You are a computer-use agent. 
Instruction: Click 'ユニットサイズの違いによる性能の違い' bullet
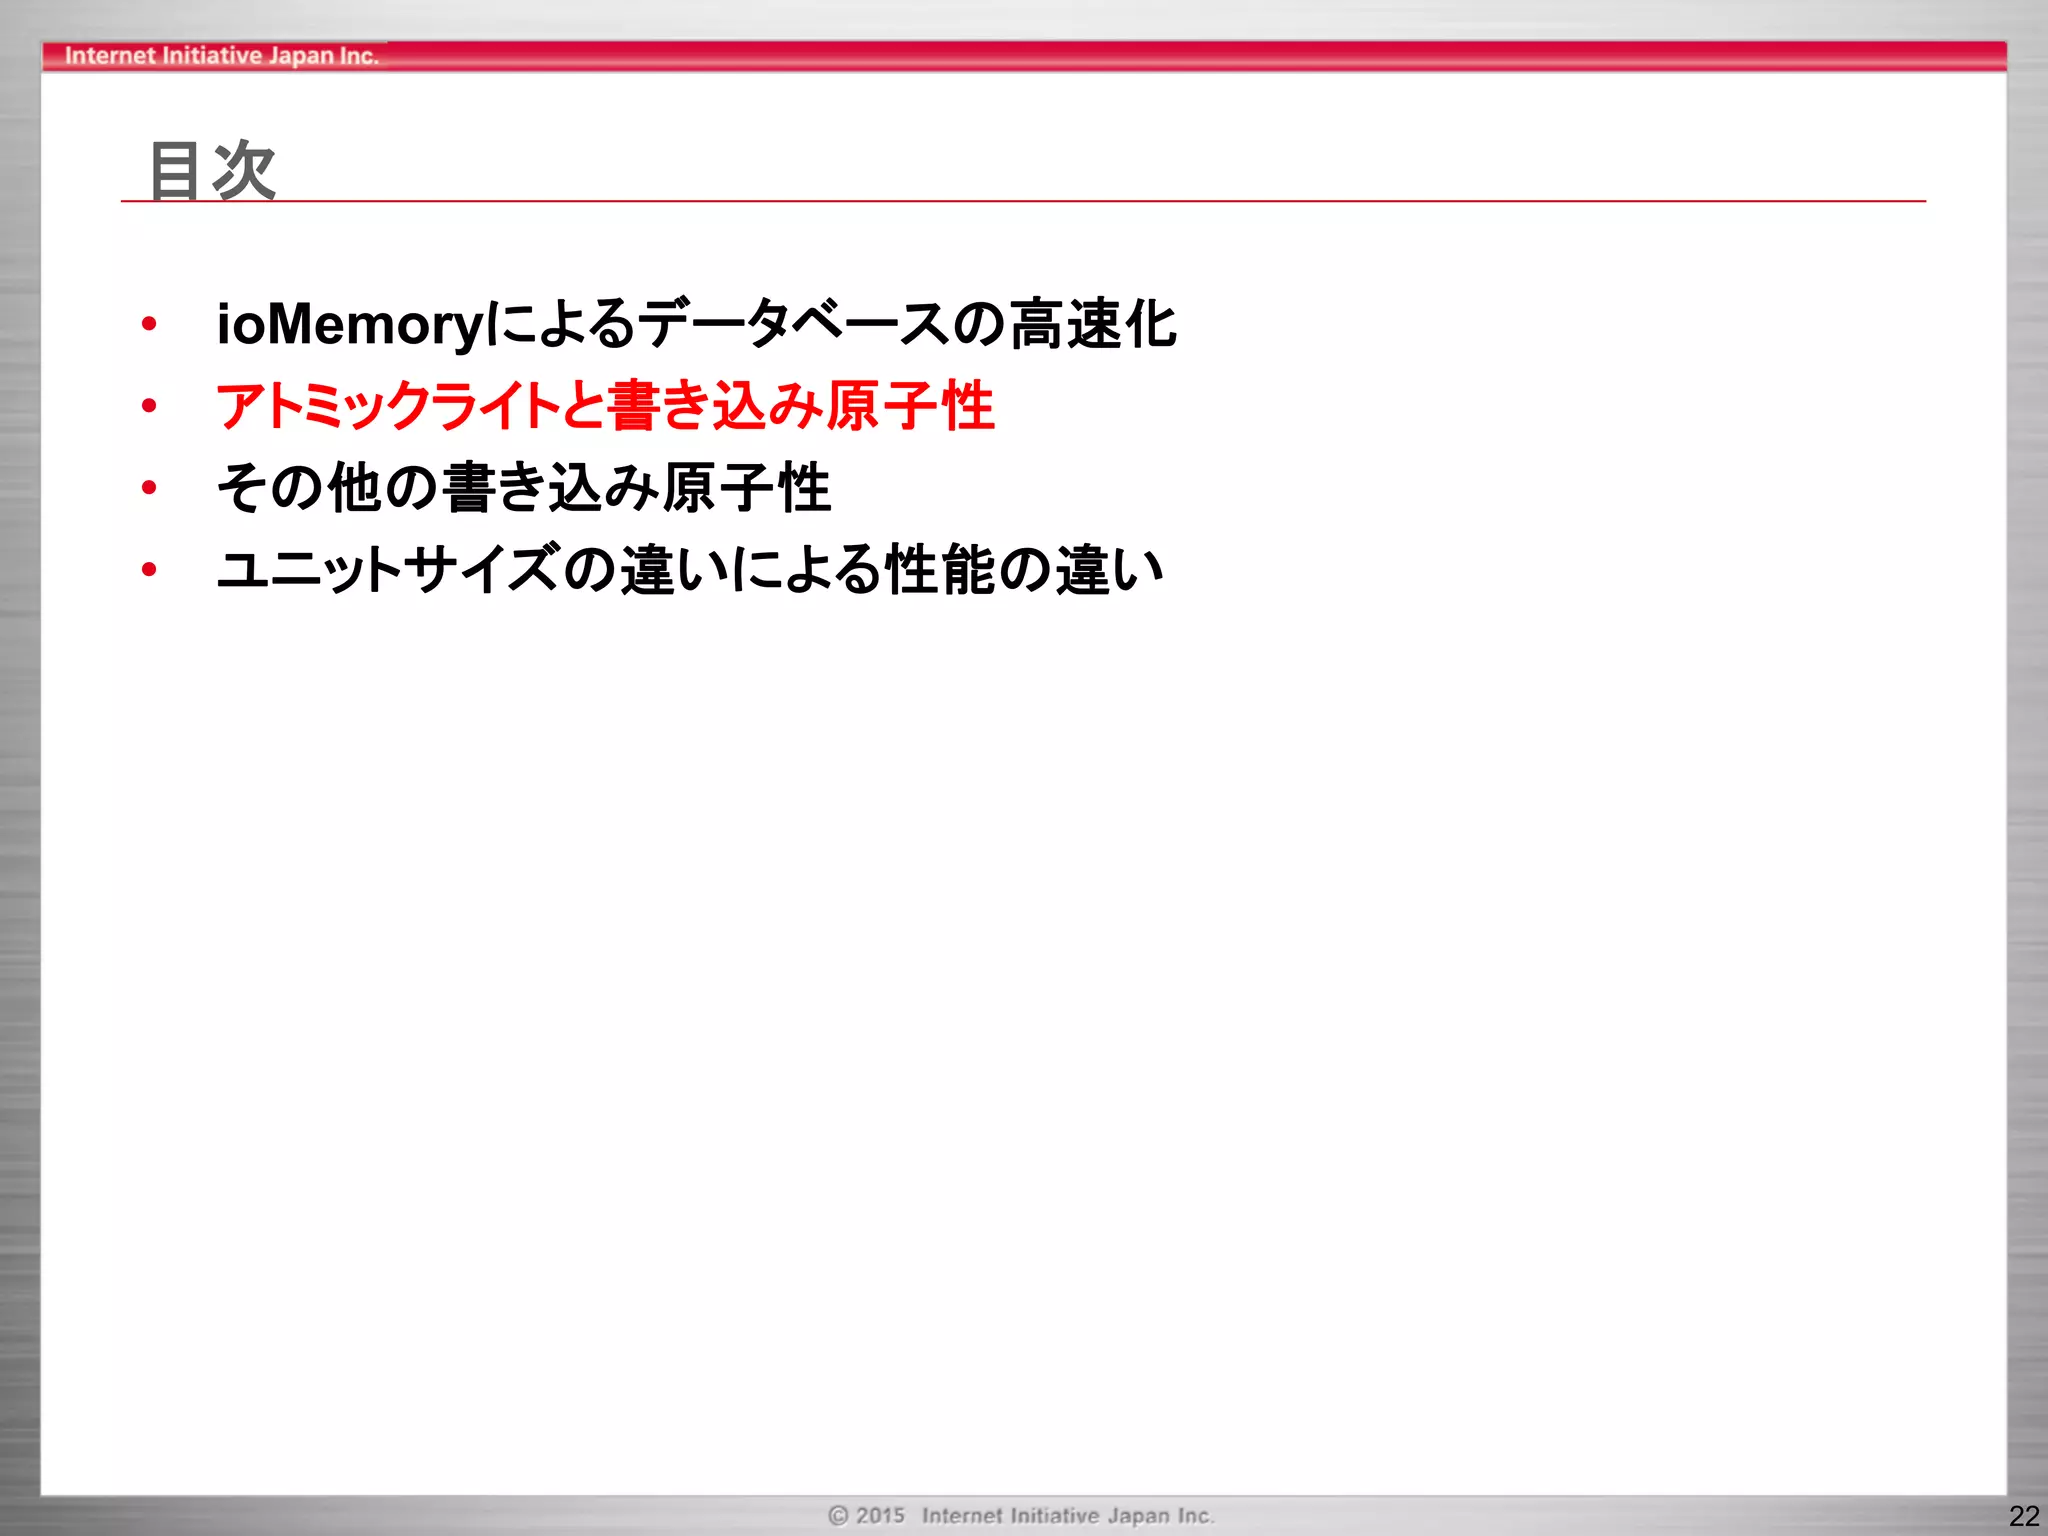coord(690,570)
